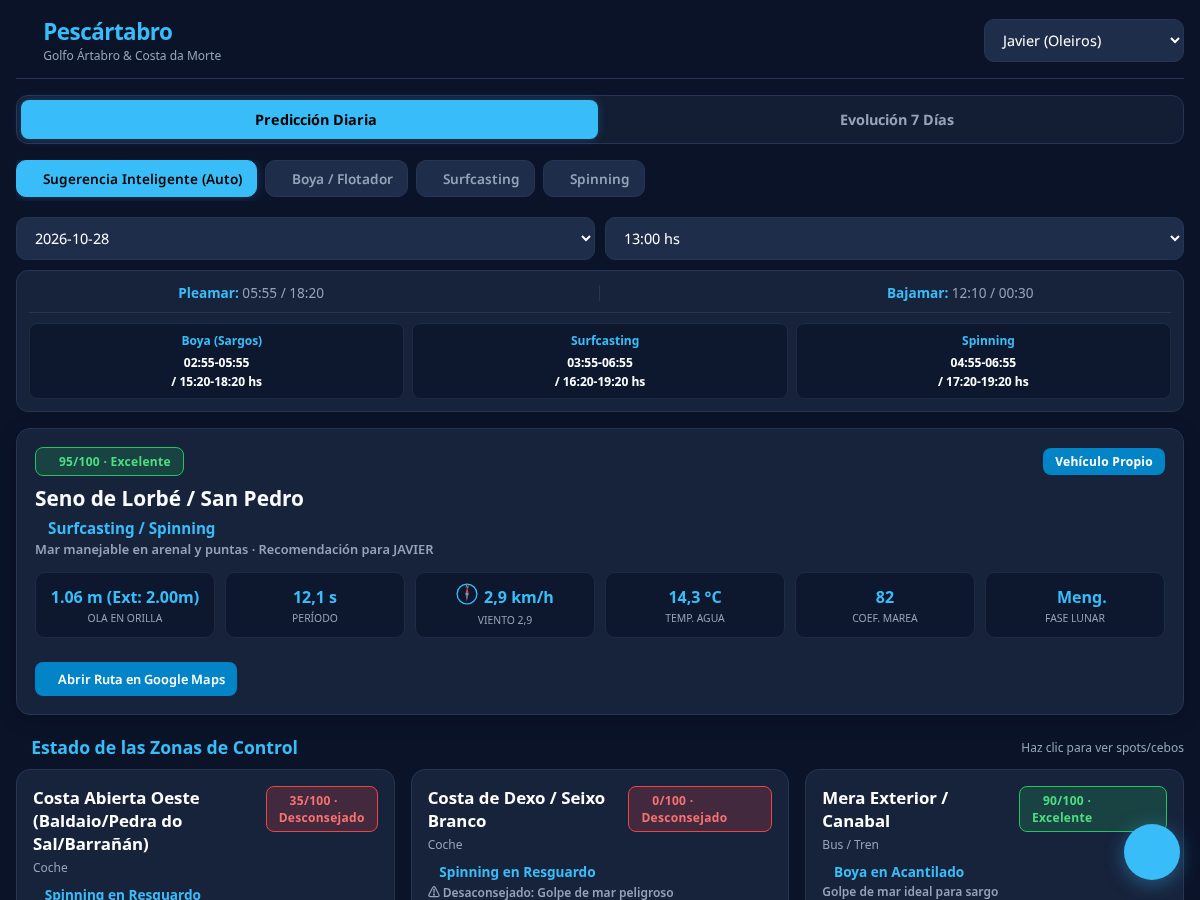Click the 90/100 · Excelente zone badge
1200x900 pixels.
[x=1093, y=809]
